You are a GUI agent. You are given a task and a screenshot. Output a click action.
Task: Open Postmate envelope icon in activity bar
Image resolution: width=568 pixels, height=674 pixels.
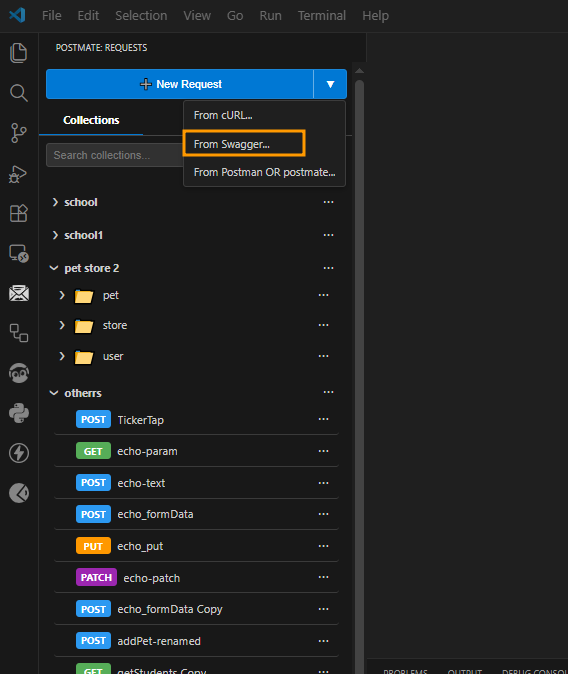tap(19, 293)
